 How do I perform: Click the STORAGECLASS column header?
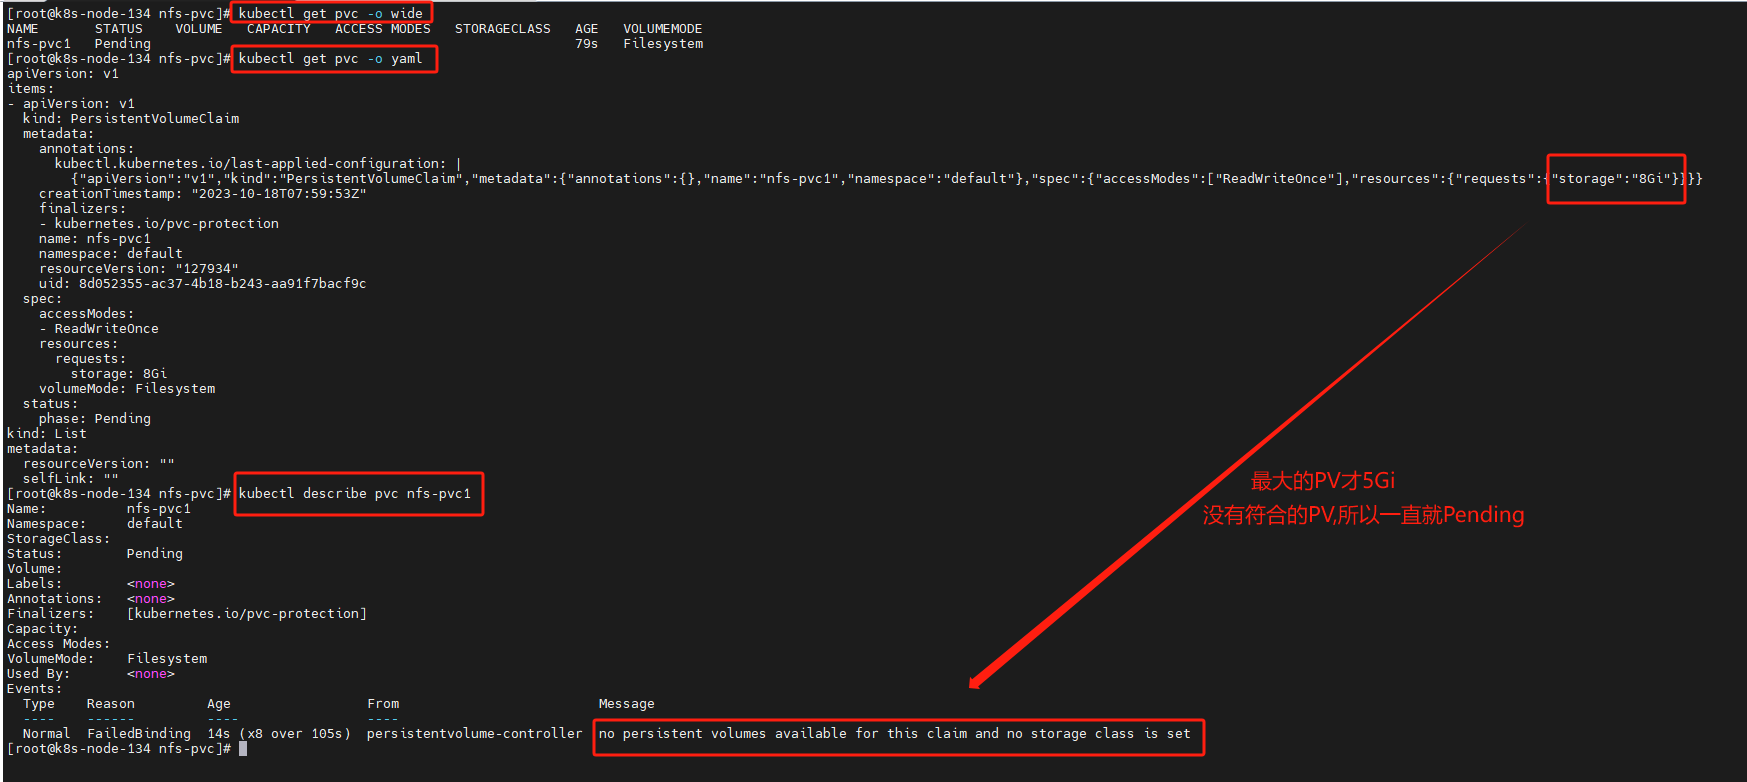[502, 28]
